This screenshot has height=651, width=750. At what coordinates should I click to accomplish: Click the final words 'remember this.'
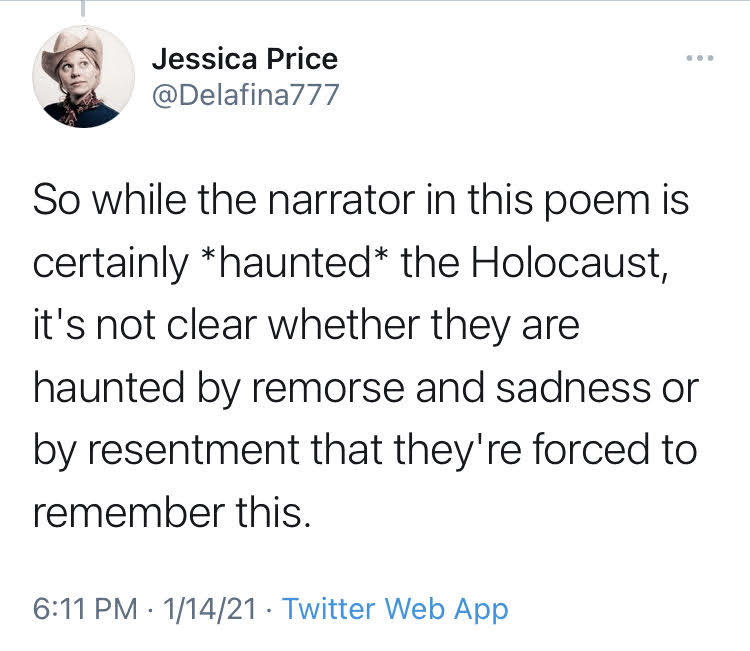pos(170,512)
